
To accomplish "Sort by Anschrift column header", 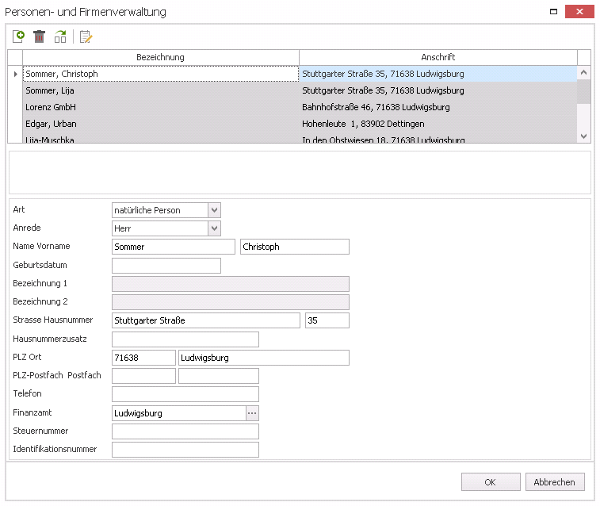I will point(438,57).
